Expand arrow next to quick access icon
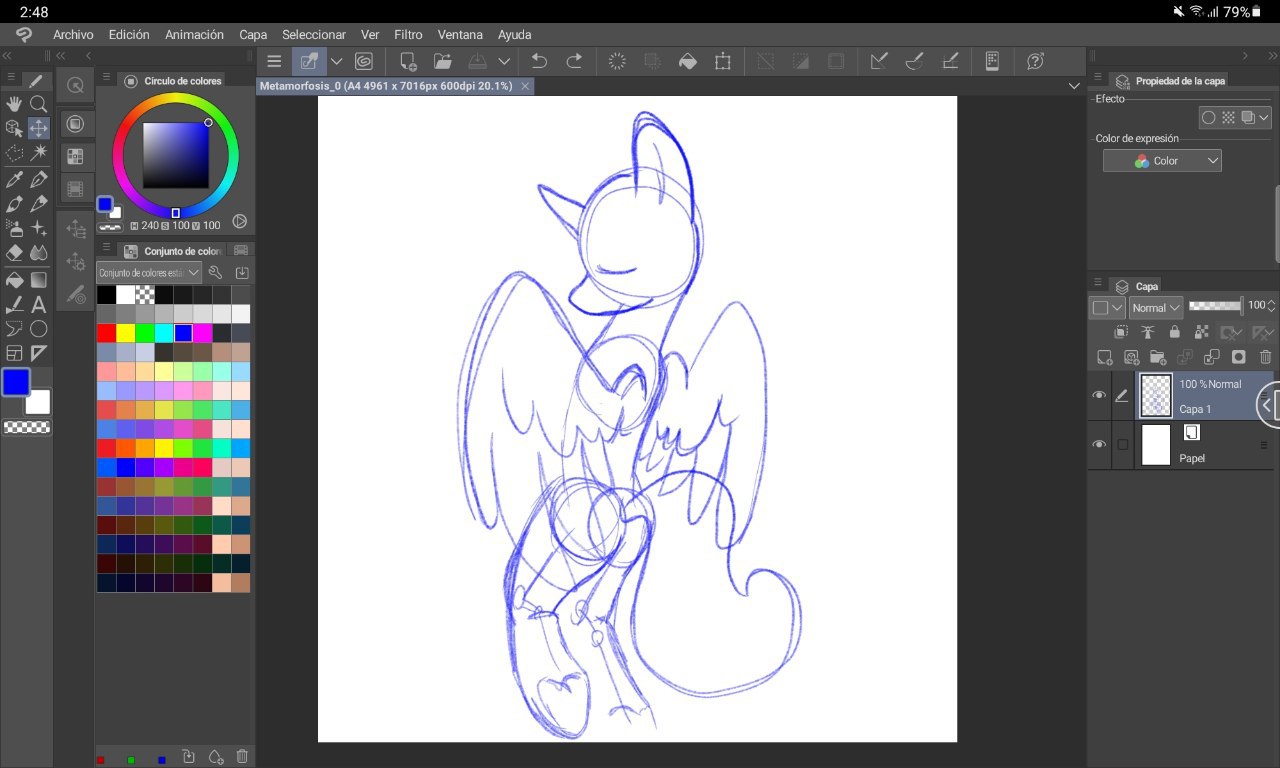 (337, 61)
